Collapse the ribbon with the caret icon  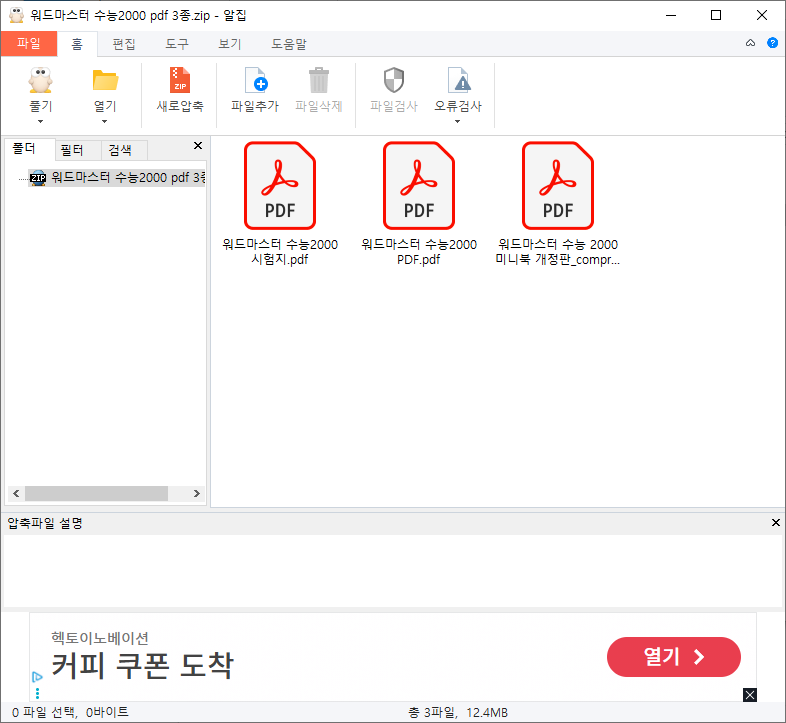pyautogui.click(x=750, y=43)
